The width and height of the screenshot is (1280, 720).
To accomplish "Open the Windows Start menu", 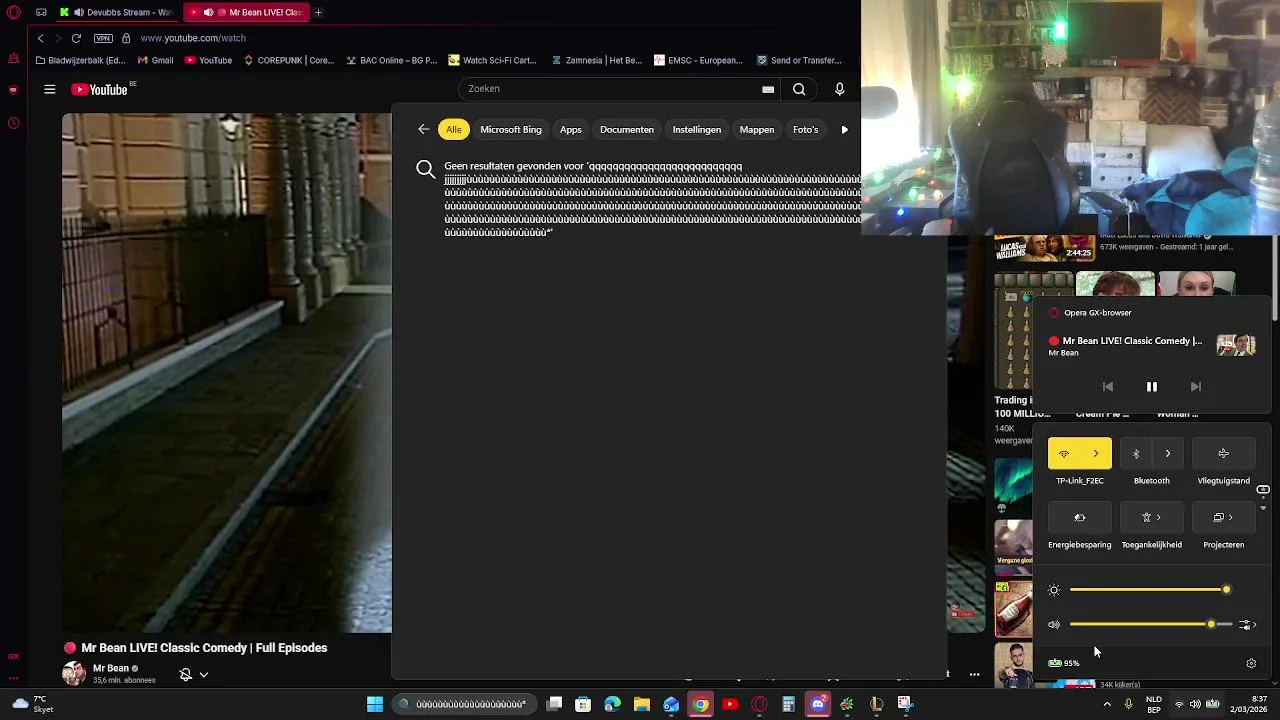I will click(375, 704).
